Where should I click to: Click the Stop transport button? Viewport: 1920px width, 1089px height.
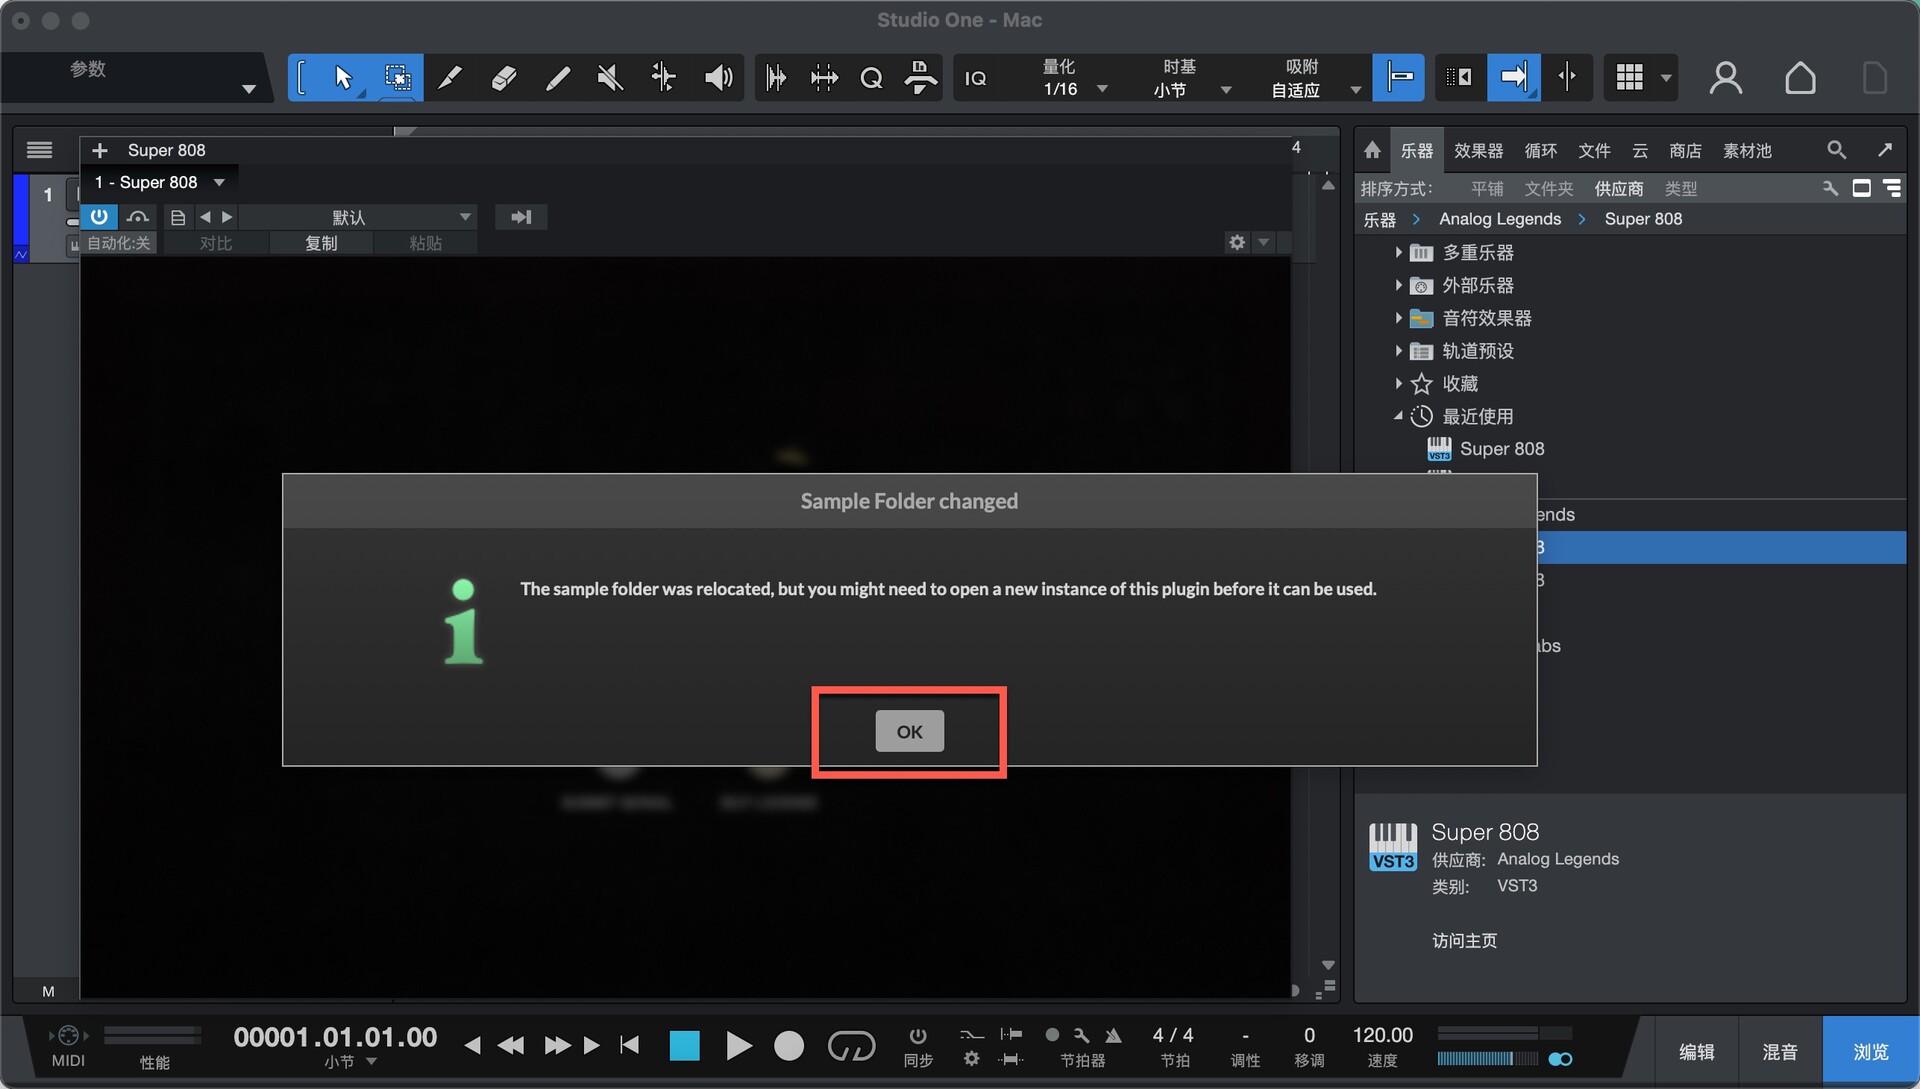[684, 1045]
